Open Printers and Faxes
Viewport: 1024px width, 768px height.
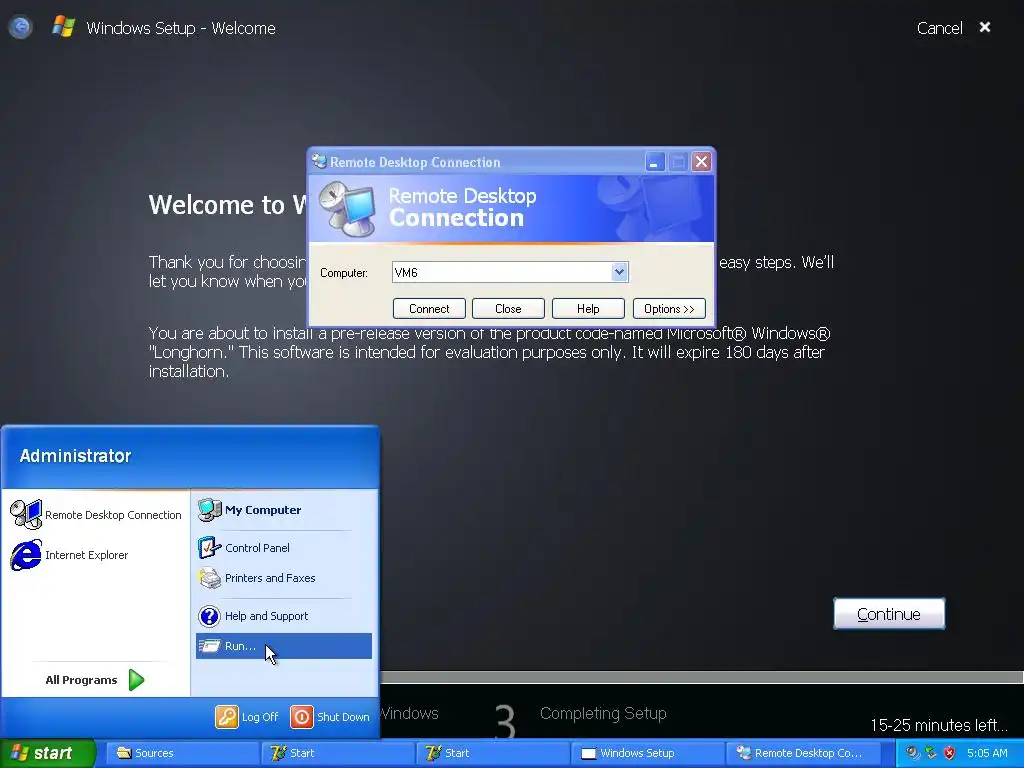[283, 578]
